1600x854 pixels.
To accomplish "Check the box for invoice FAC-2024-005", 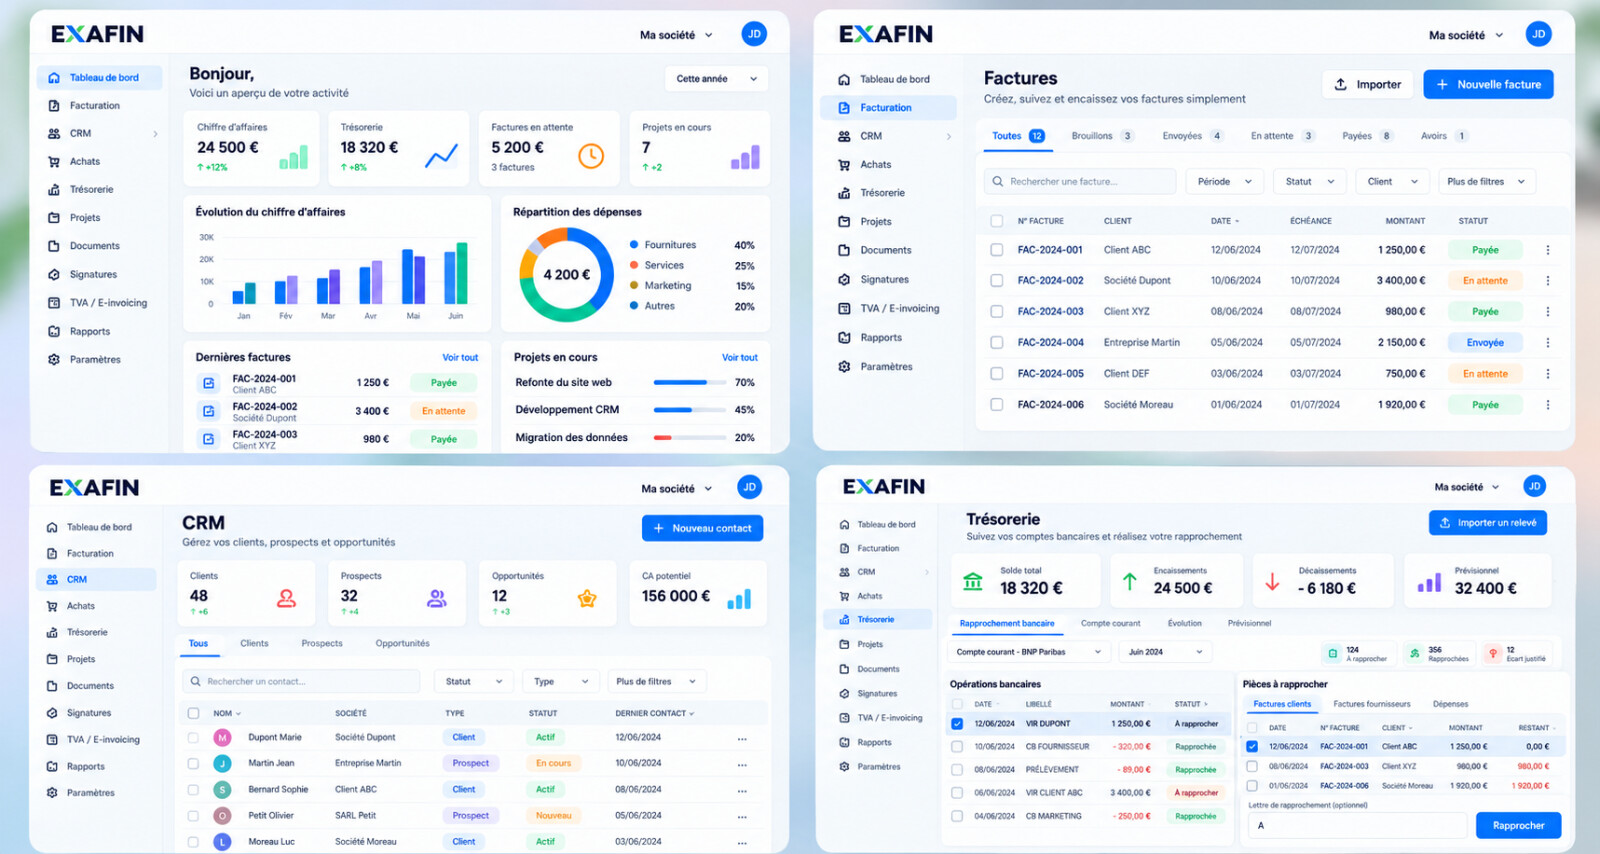I will point(996,374).
